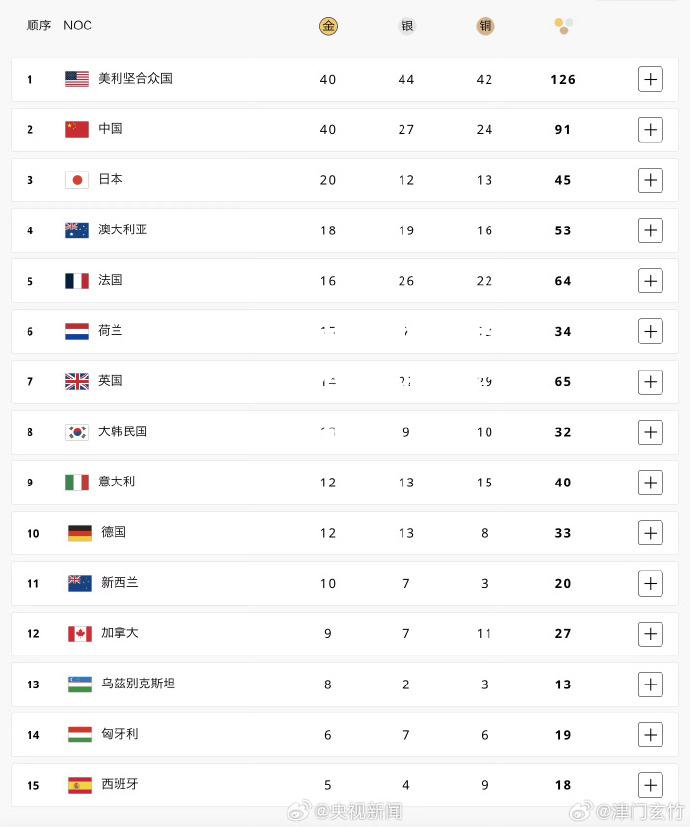Click the silver medal column icon
The width and height of the screenshot is (690, 827).
407,26
